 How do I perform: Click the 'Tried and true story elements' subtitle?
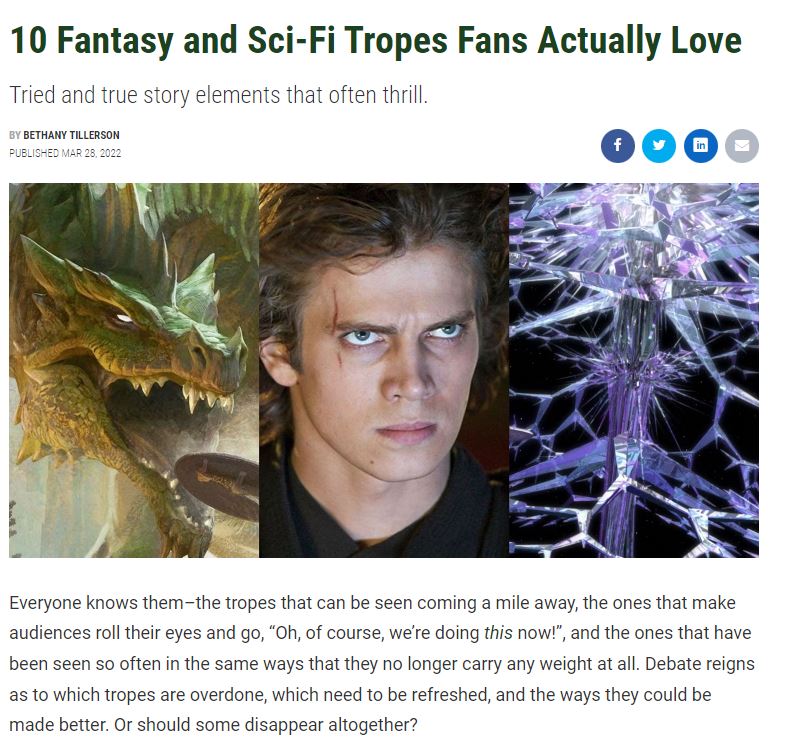coord(218,95)
